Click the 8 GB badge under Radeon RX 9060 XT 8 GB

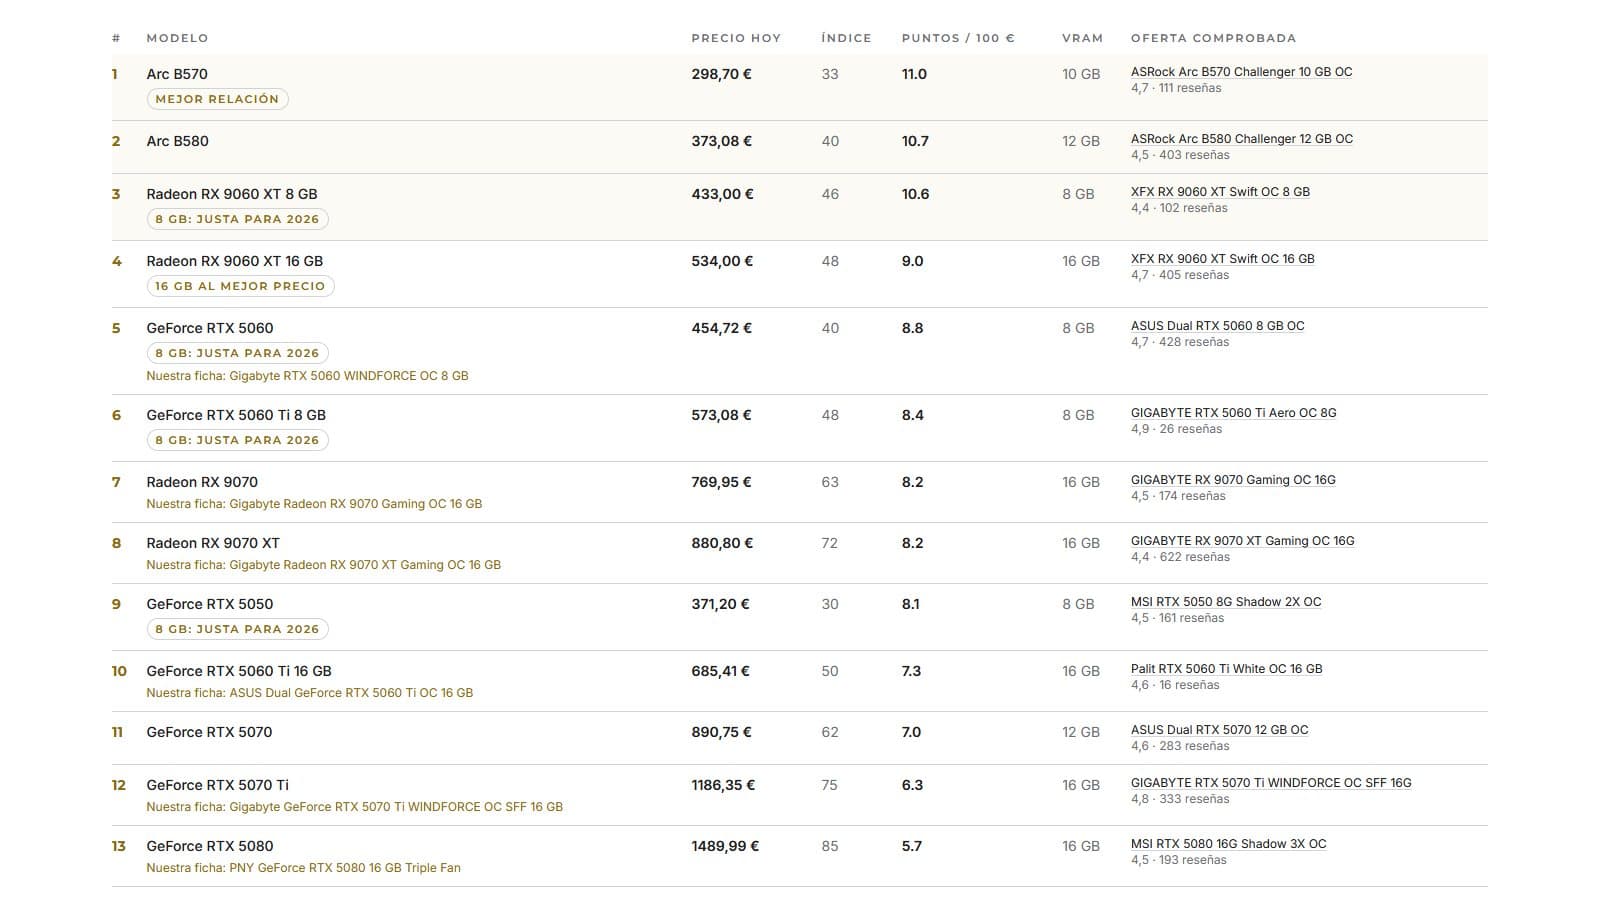237,219
